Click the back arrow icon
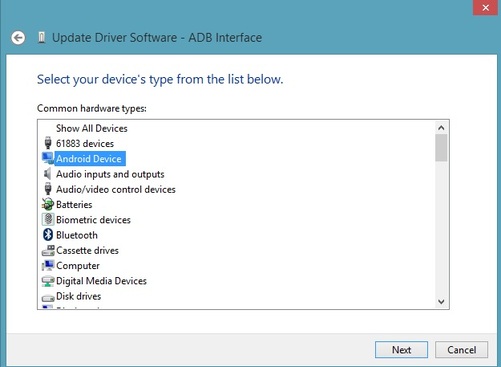Viewport: 501px width, 367px height. pos(18,38)
